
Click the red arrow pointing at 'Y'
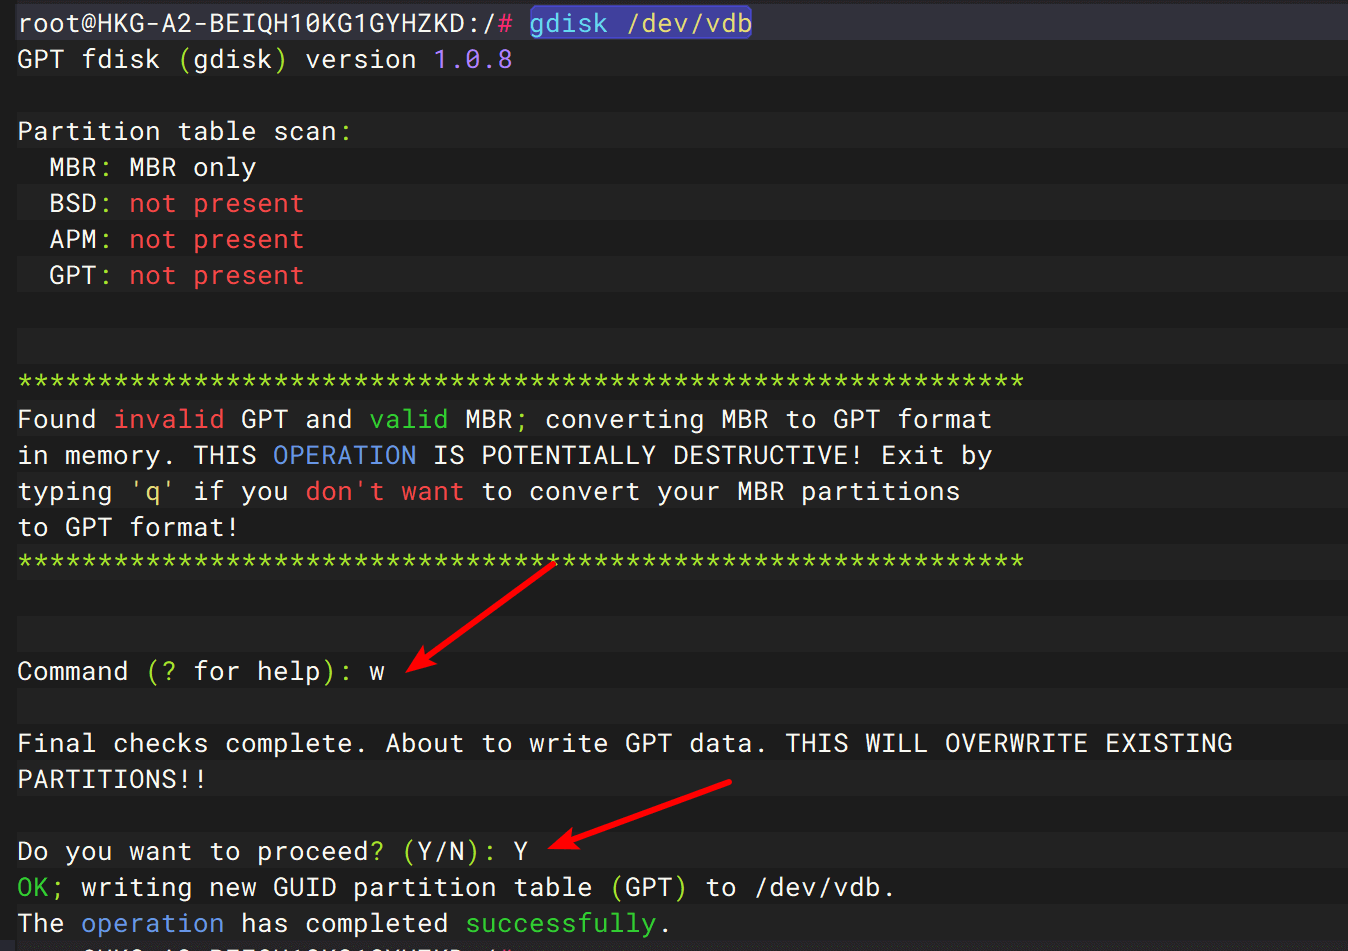tap(640, 815)
